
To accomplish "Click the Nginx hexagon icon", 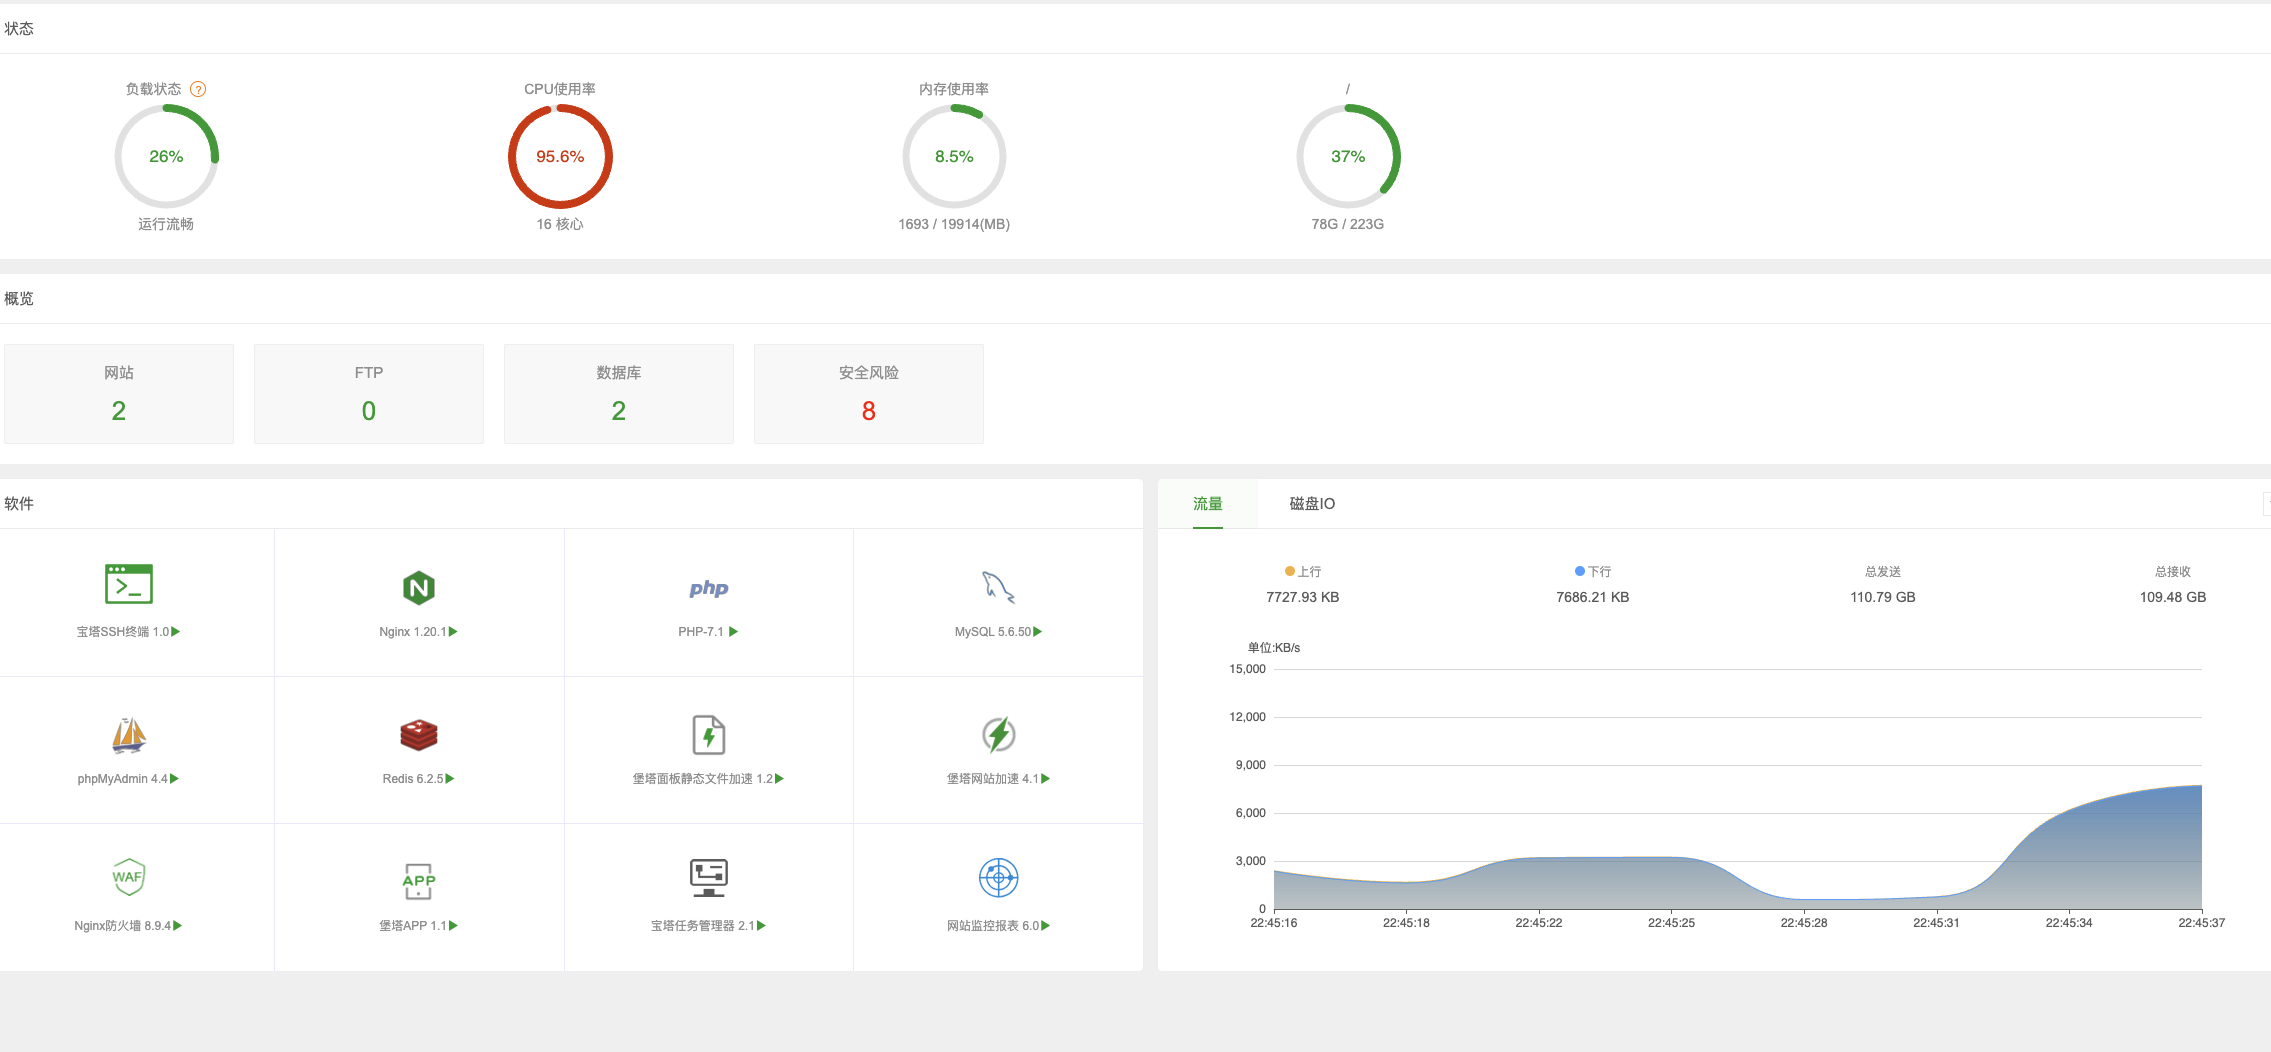I will pyautogui.click(x=418, y=588).
